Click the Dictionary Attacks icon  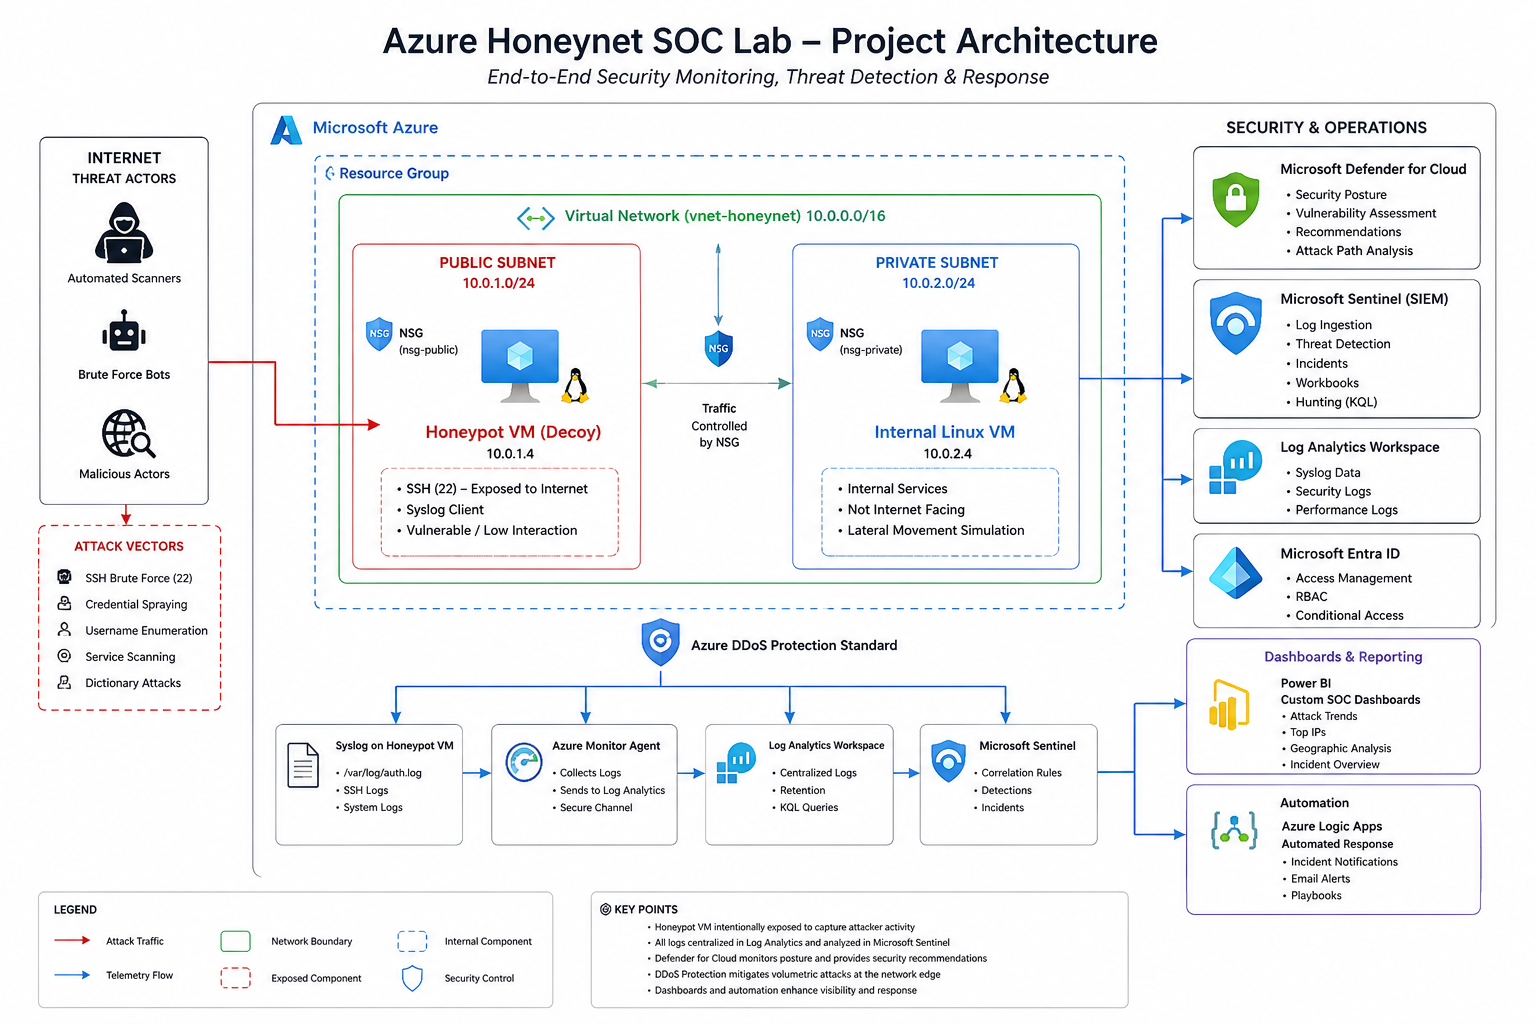64,682
